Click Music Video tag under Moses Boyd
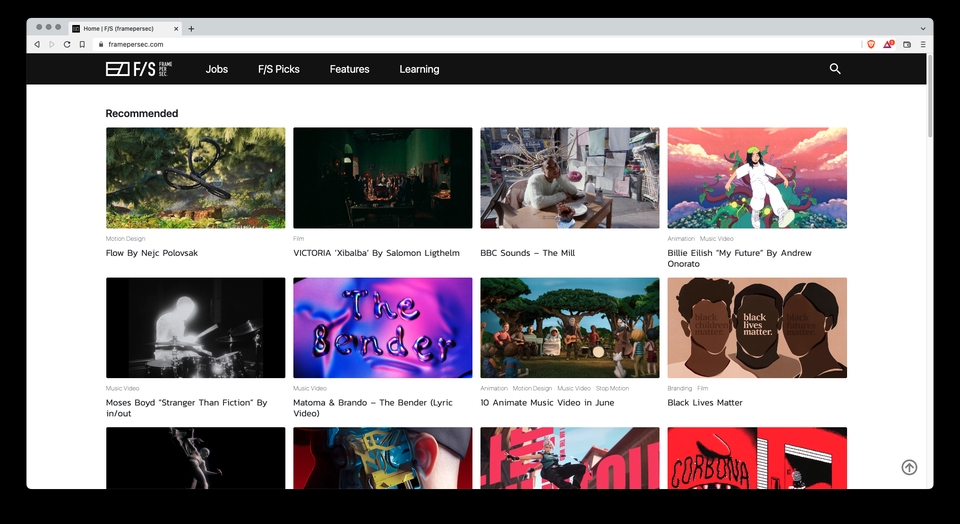The height and width of the screenshot is (524, 960). 122,388
